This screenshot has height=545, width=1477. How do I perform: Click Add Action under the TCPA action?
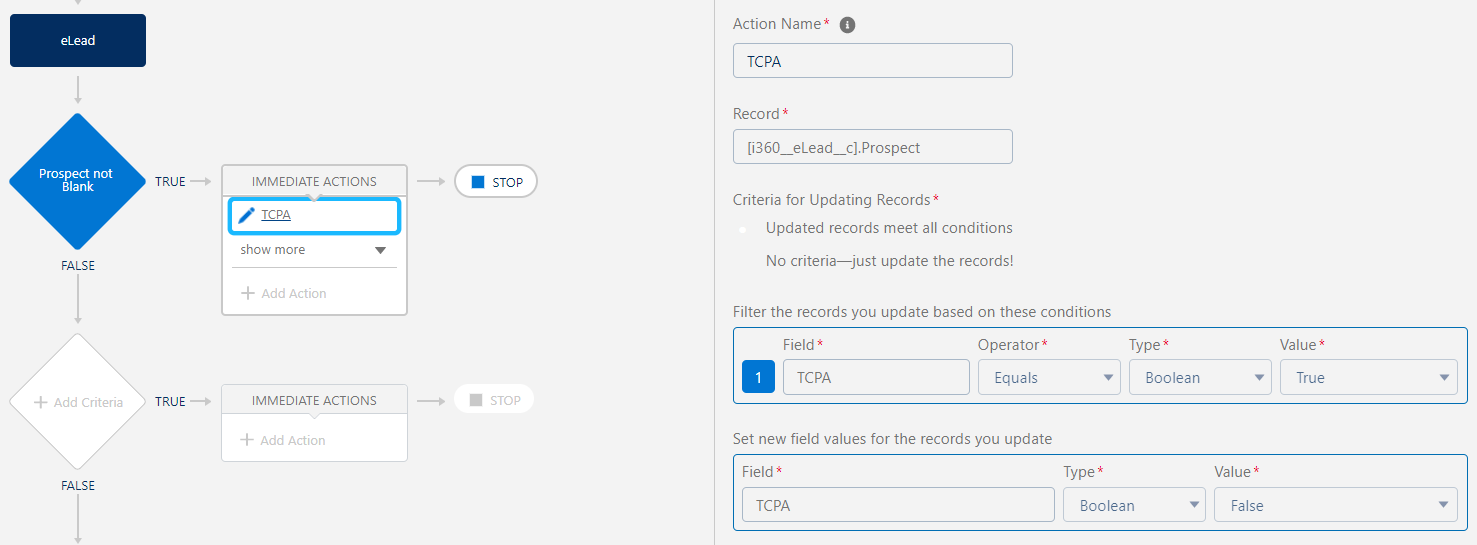click(x=284, y=293)
